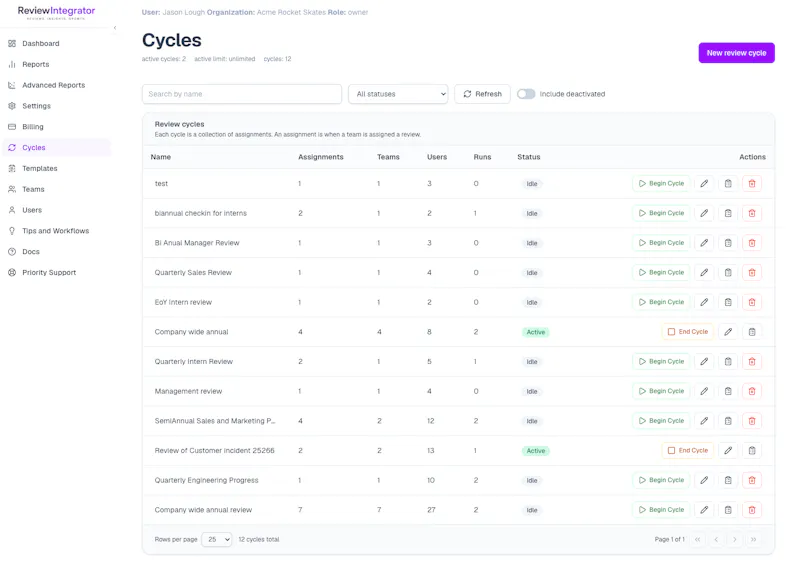Delete the 'Company wide annual review' cycle

pyautogui.click(x=752, y=509)
